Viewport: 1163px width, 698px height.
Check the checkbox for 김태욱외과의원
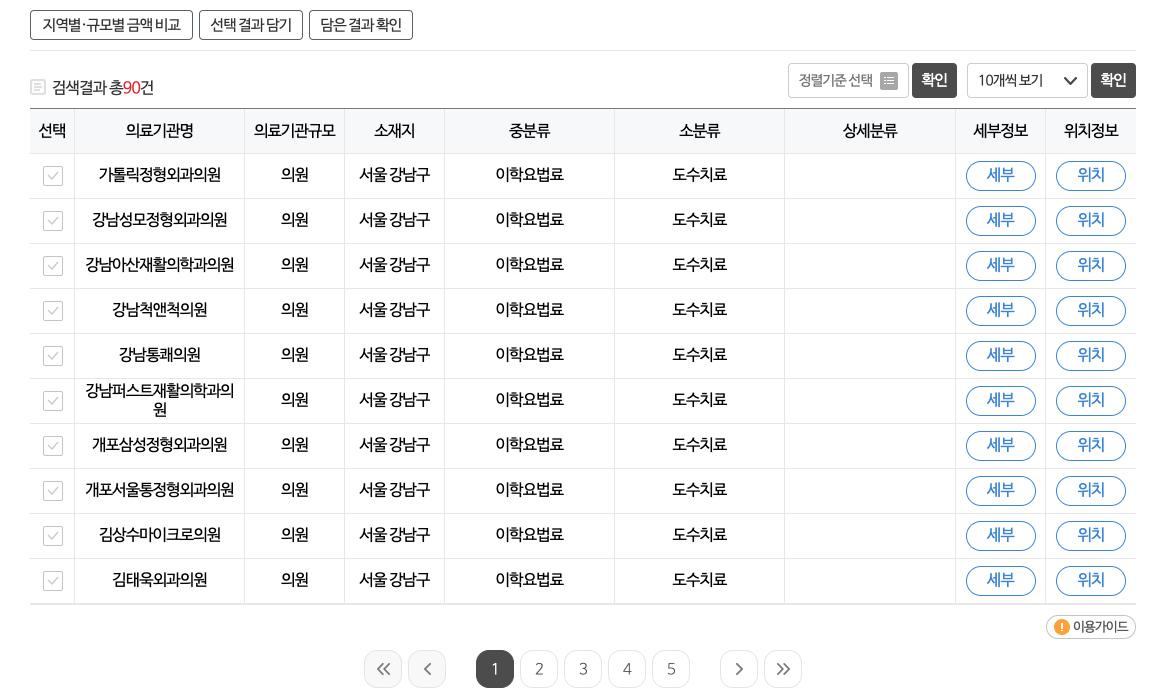[x=52, y=581]
